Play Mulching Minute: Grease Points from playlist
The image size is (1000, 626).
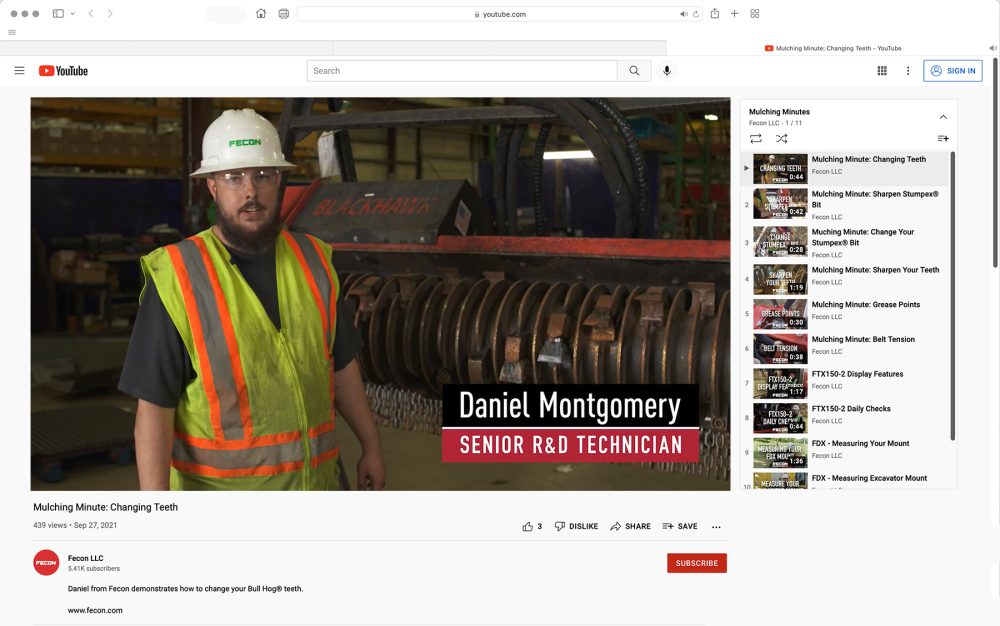[x=865, y=305]
